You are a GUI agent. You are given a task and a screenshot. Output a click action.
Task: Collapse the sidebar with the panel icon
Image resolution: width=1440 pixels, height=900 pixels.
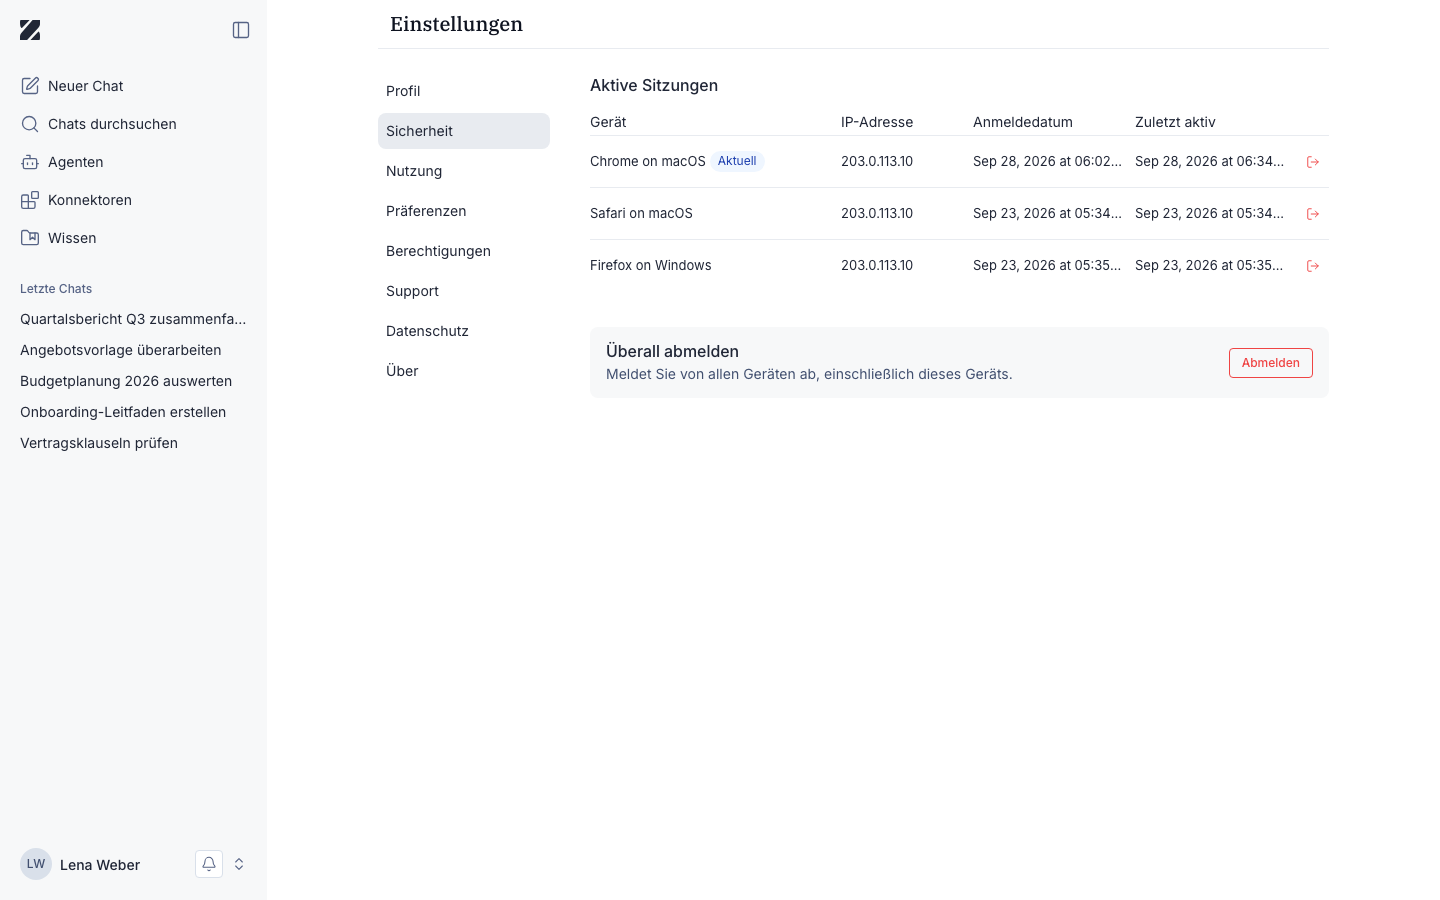[x=241, y=30]
